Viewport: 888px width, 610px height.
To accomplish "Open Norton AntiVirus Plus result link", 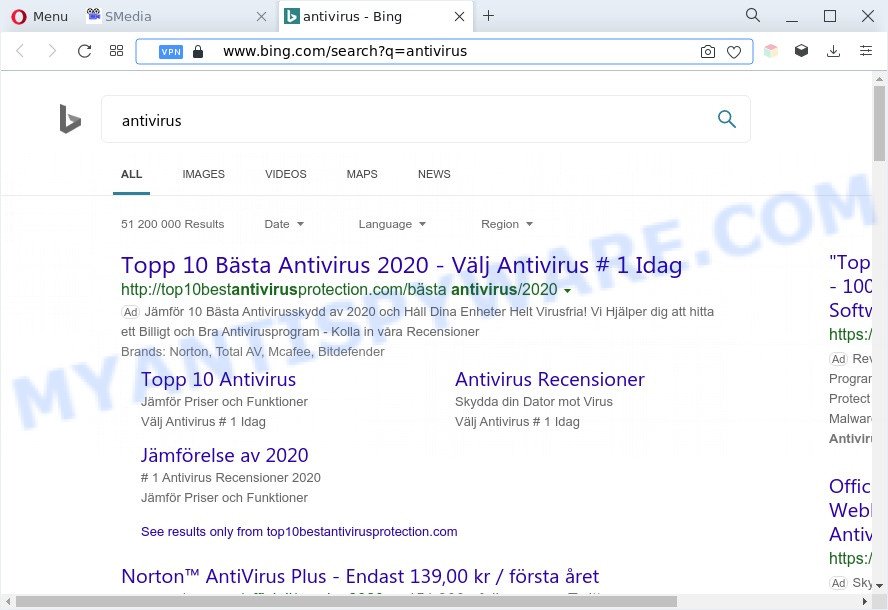I will point(360,577).
